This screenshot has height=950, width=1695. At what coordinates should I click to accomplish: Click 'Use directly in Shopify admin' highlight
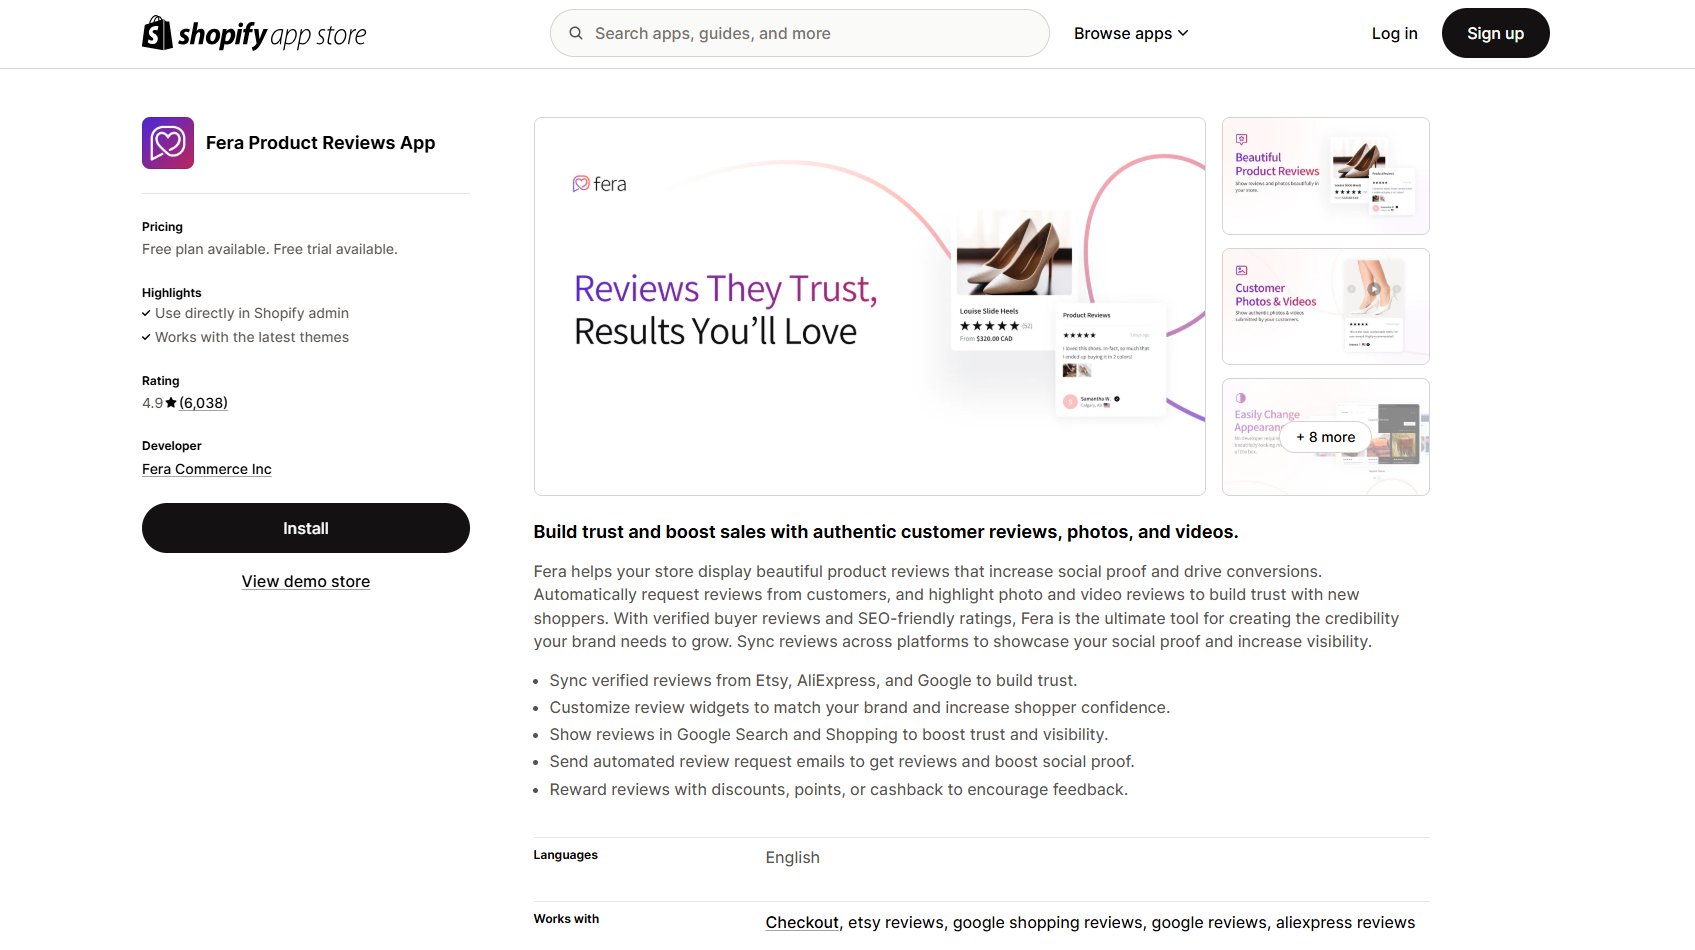252,313
